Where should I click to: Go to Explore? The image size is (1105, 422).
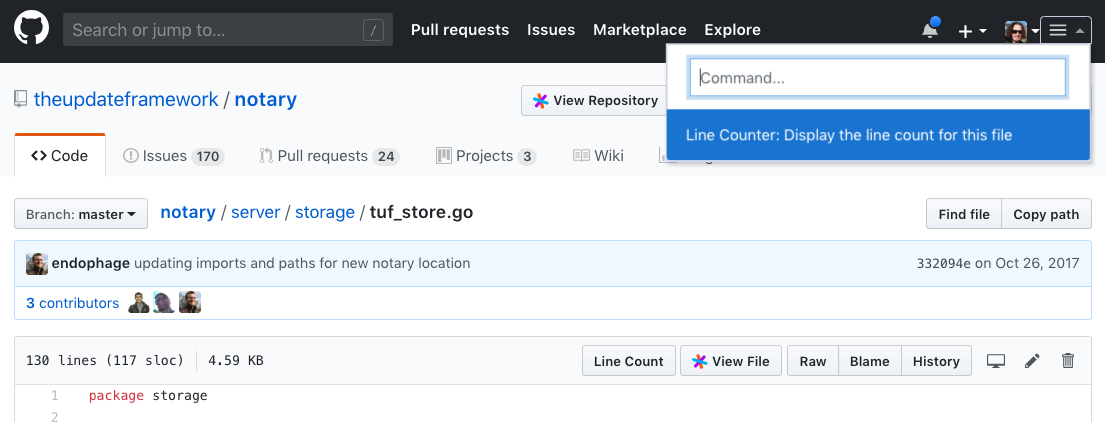pyautogui.click(x=732, y=30)
